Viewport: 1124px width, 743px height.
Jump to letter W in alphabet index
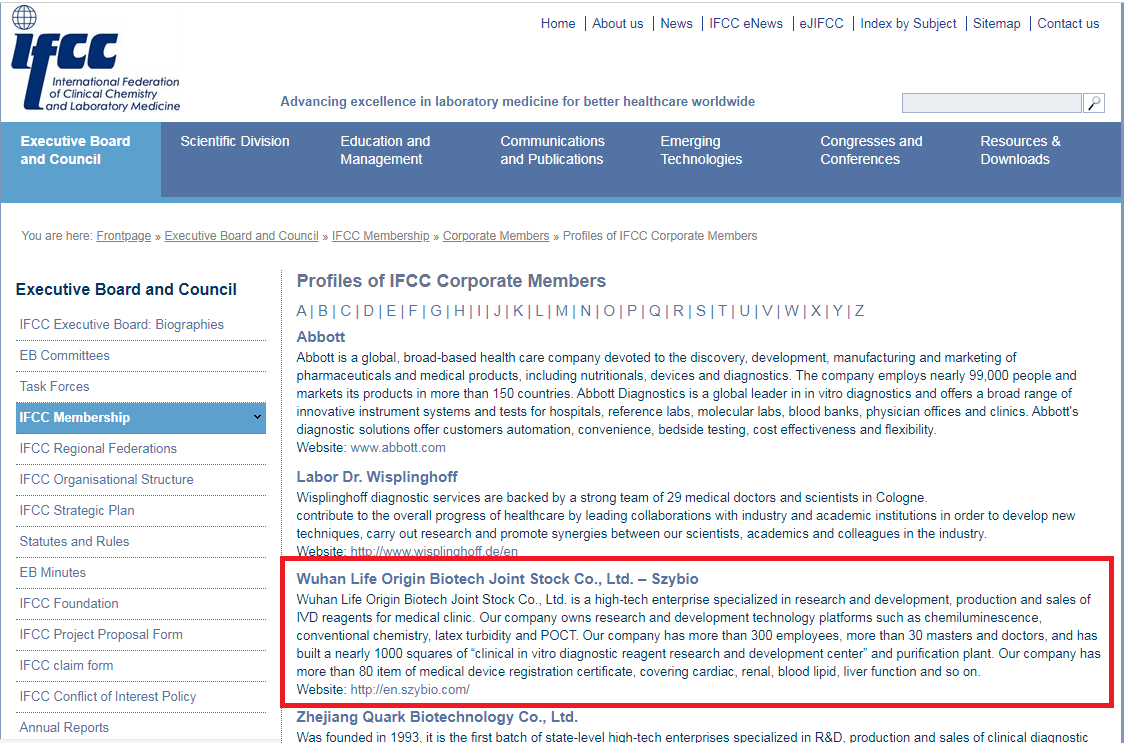[791, 311]
